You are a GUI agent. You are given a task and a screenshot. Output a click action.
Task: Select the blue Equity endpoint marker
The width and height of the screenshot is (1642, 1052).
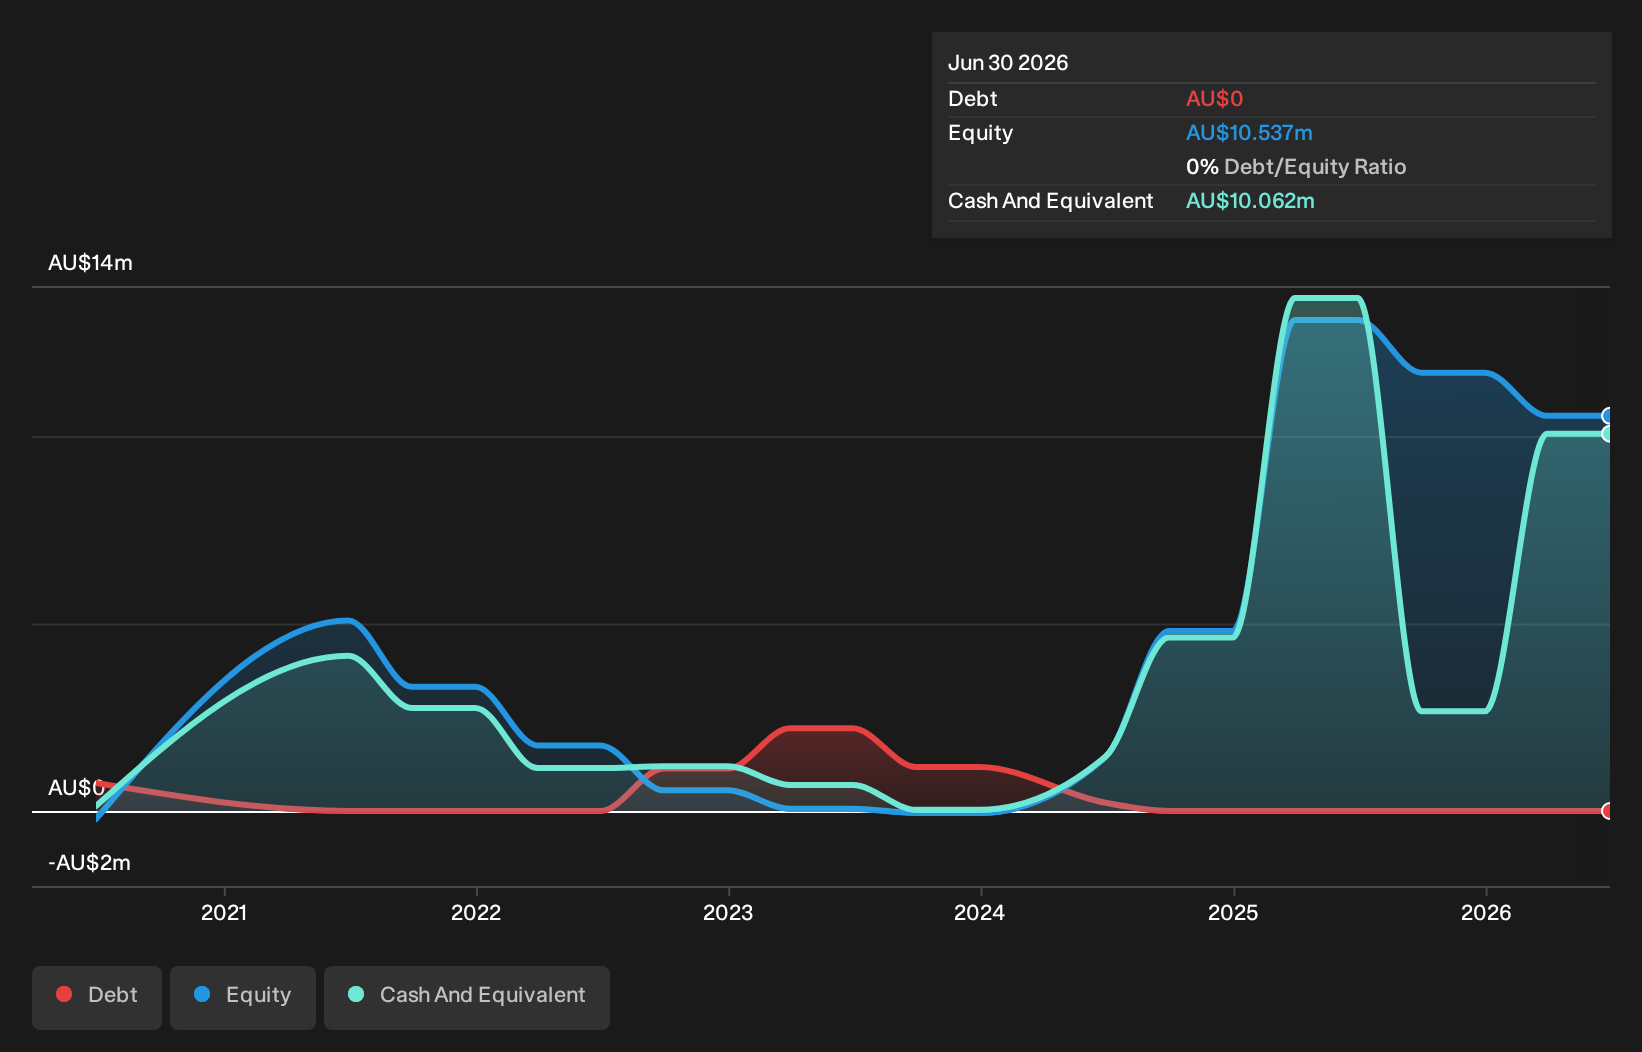pos(1608,416)
